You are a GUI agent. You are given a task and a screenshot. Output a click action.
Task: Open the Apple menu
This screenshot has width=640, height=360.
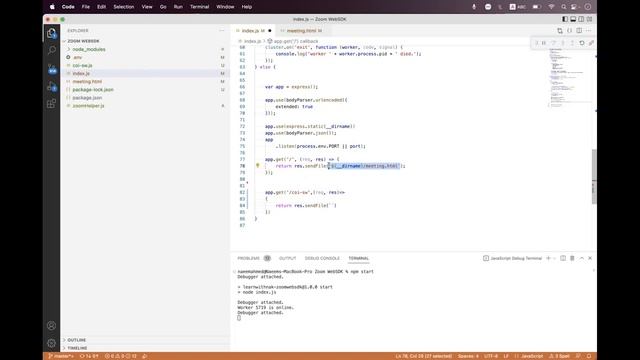click(52, 7)
